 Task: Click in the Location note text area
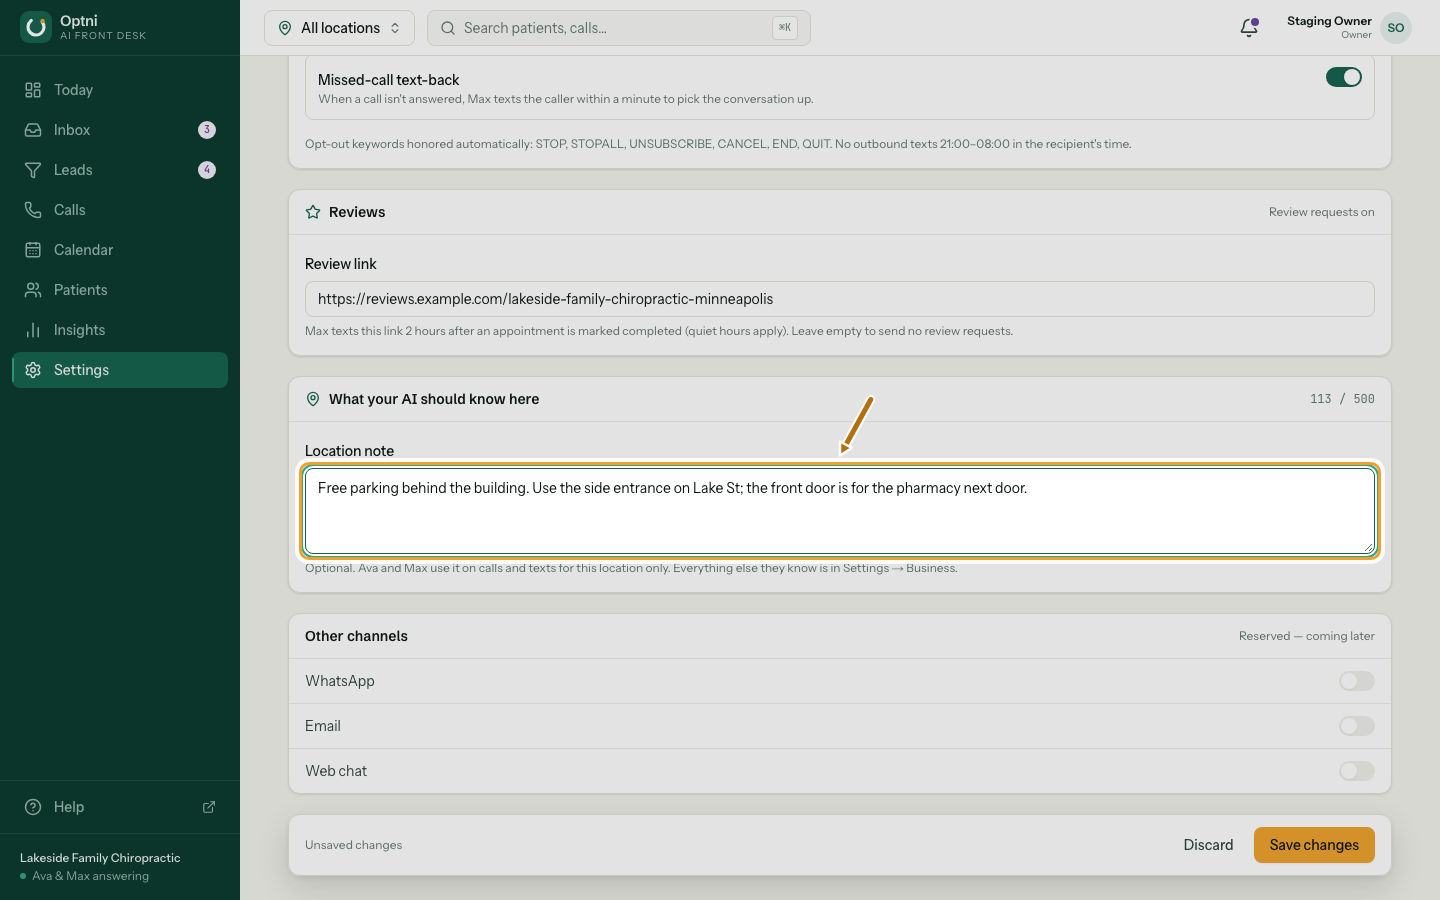pos(840,510)
